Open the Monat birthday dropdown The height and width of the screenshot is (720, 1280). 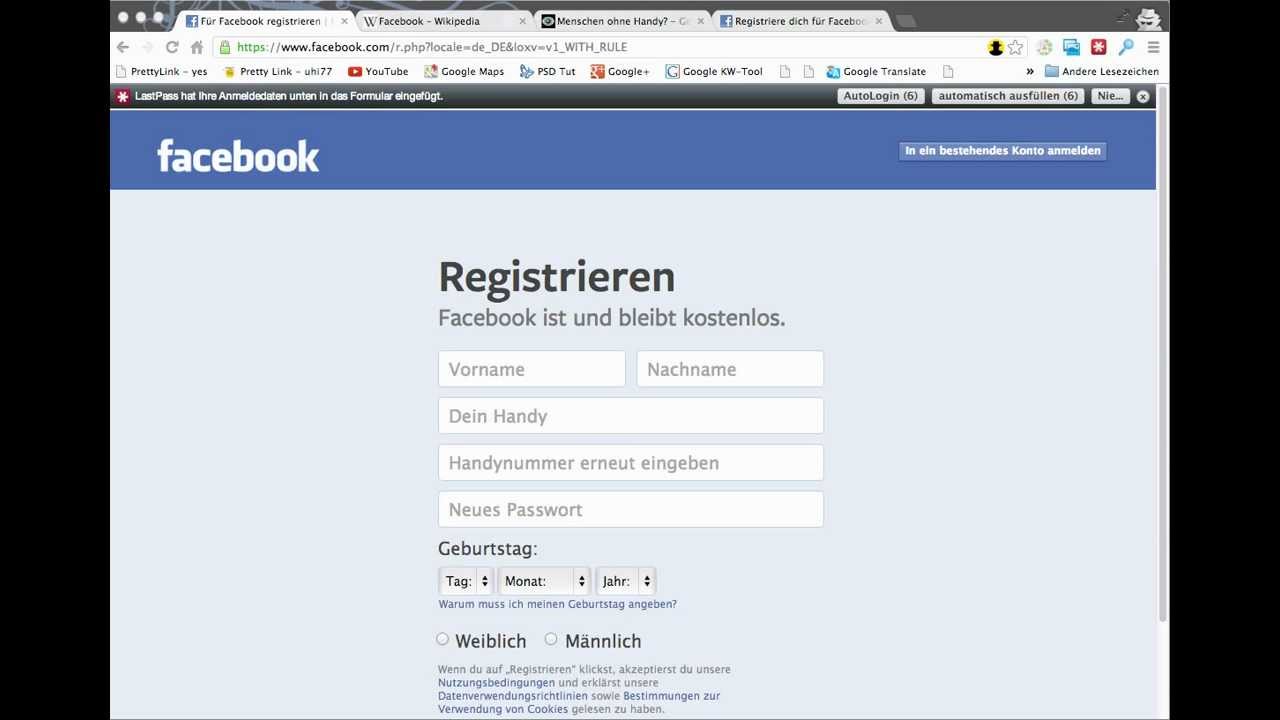[x=543, y=581]
